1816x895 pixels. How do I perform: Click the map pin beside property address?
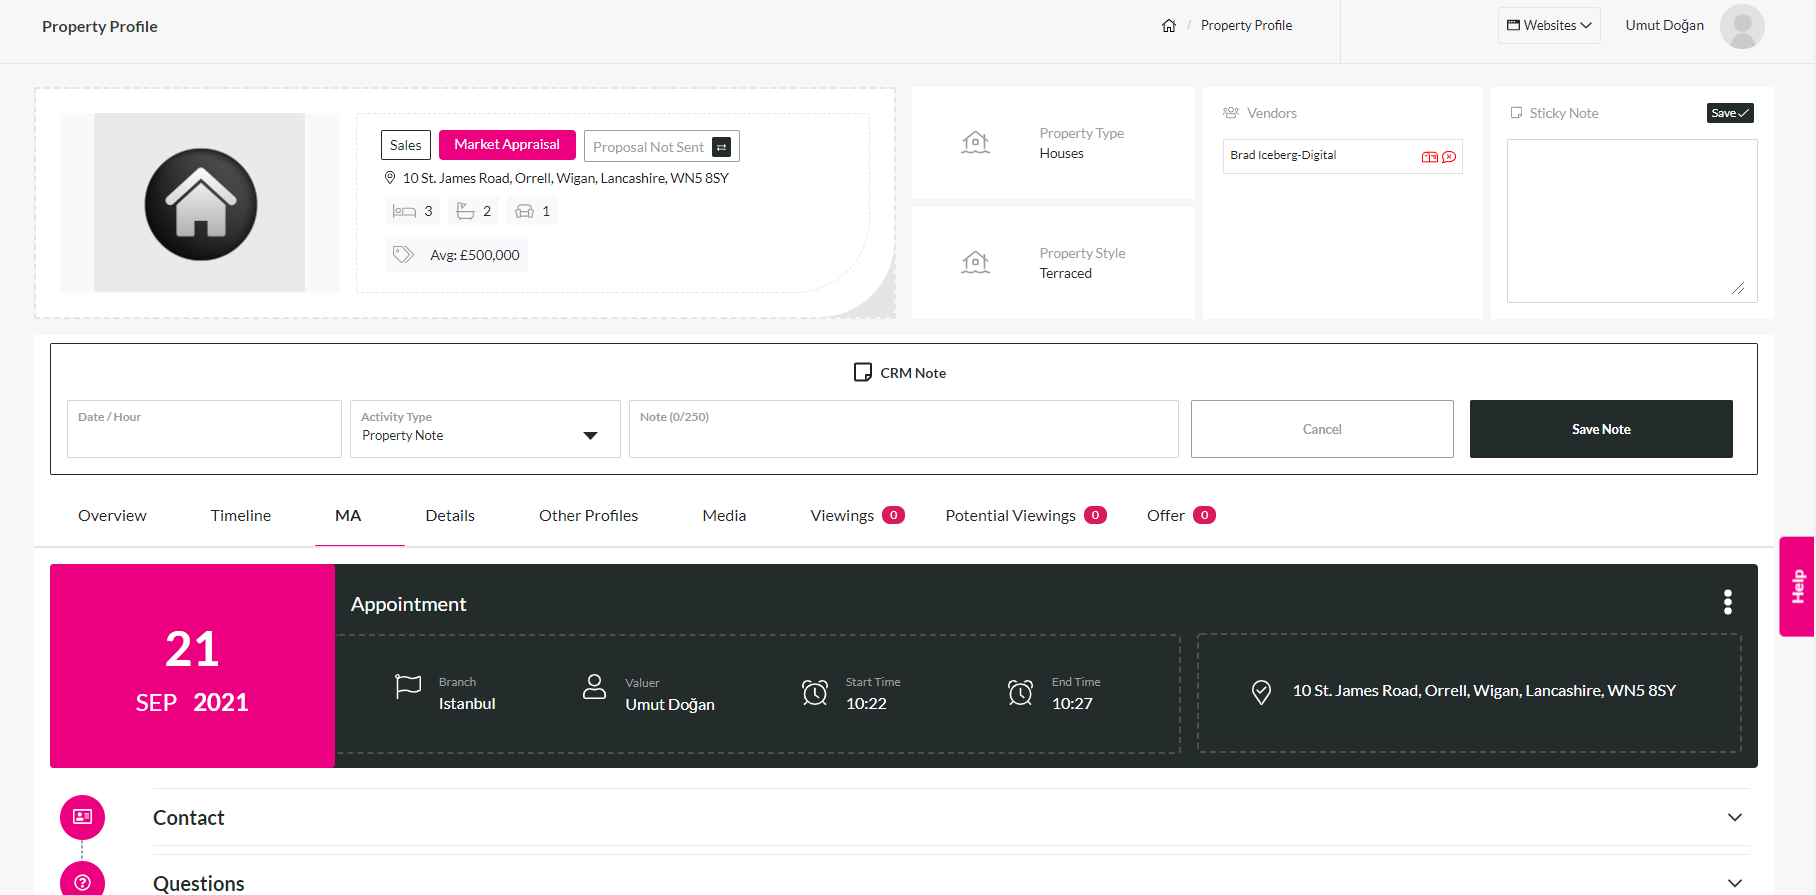(x=390, y=178)
